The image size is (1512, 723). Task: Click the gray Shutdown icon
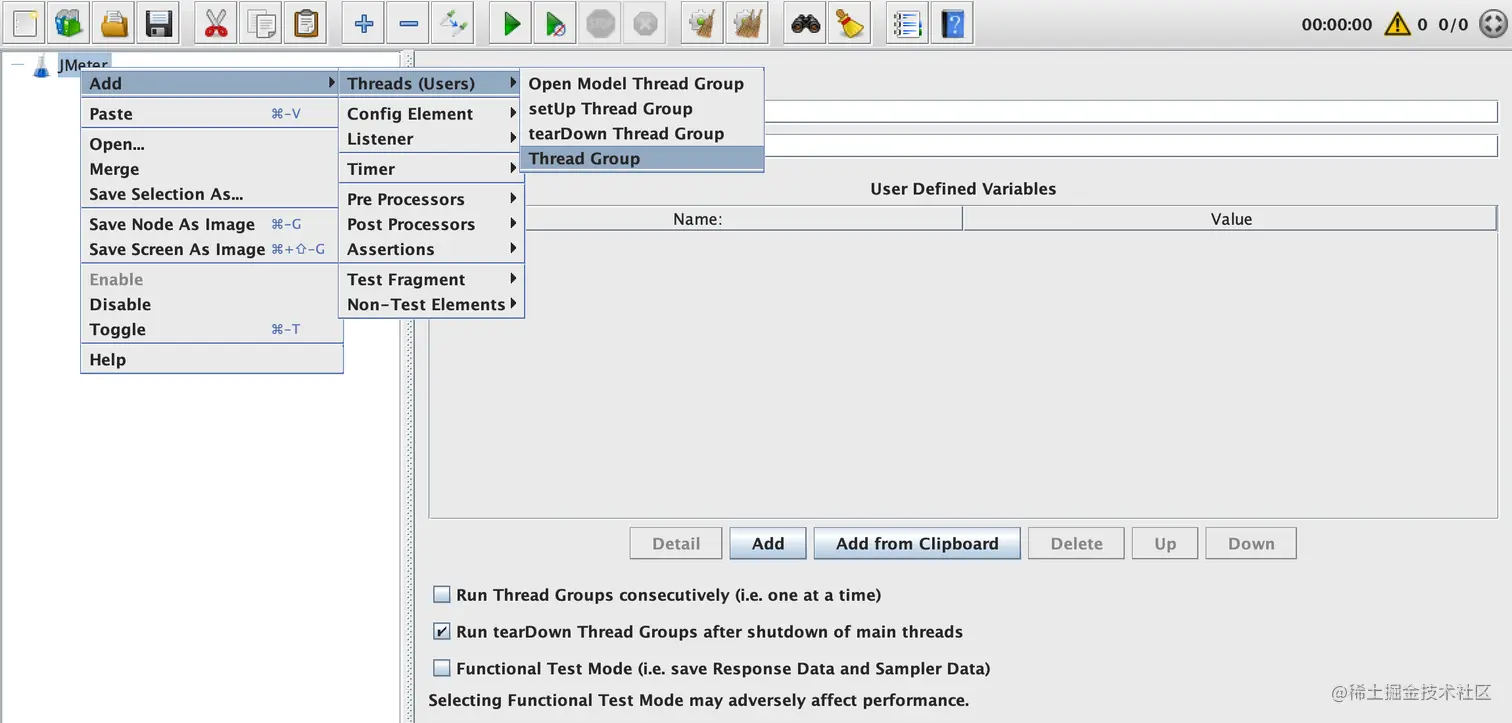click(x=645, y=23)
